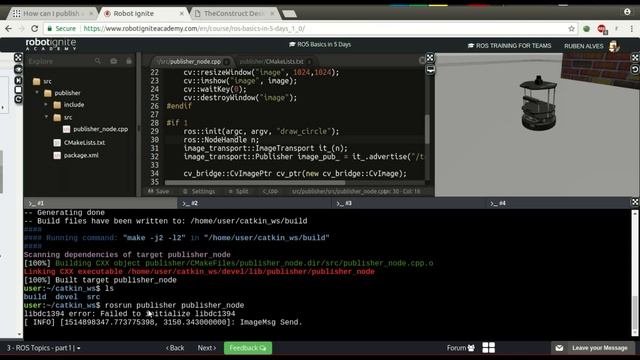Open Ruben Alves user avatar
The width and height of the screenshot is (640, 360).
pos(614,46)
